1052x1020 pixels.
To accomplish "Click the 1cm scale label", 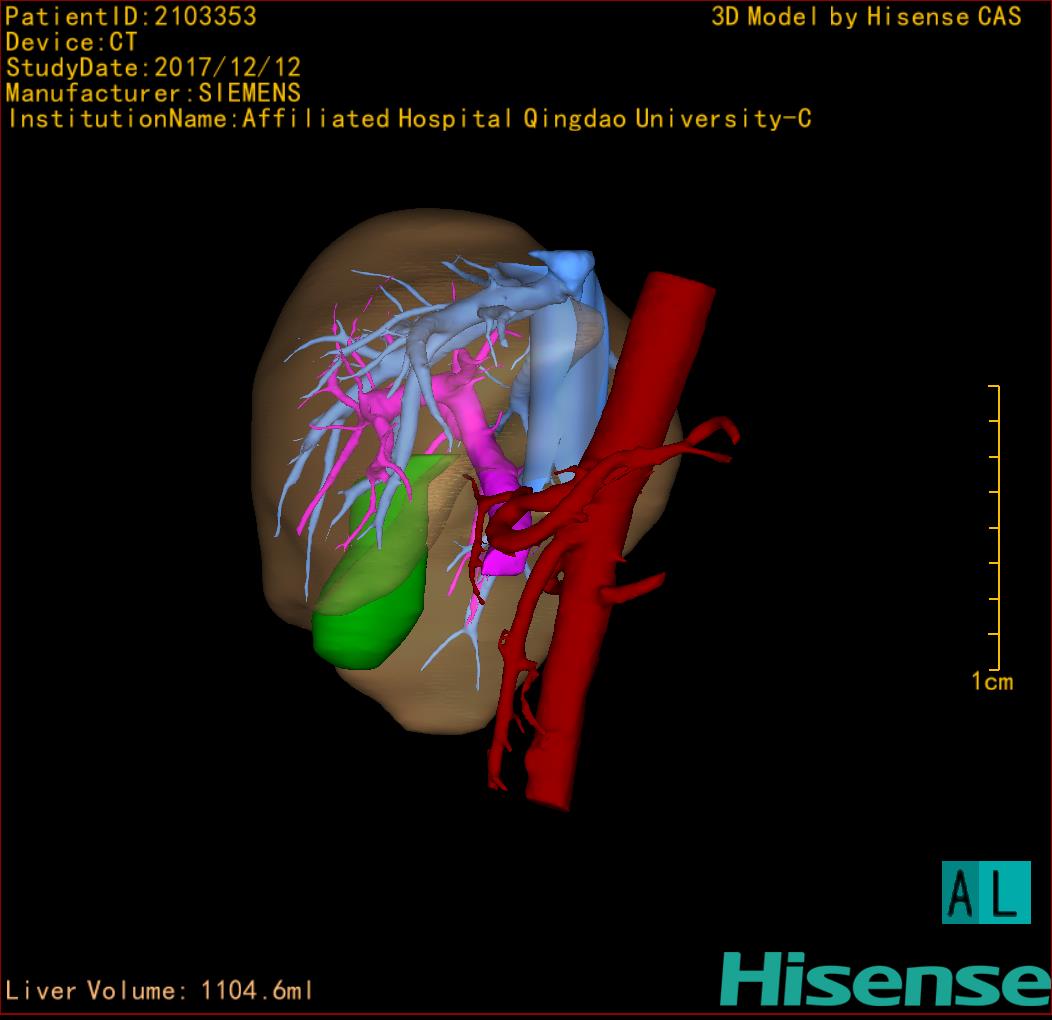I will (x=992, y=682).
